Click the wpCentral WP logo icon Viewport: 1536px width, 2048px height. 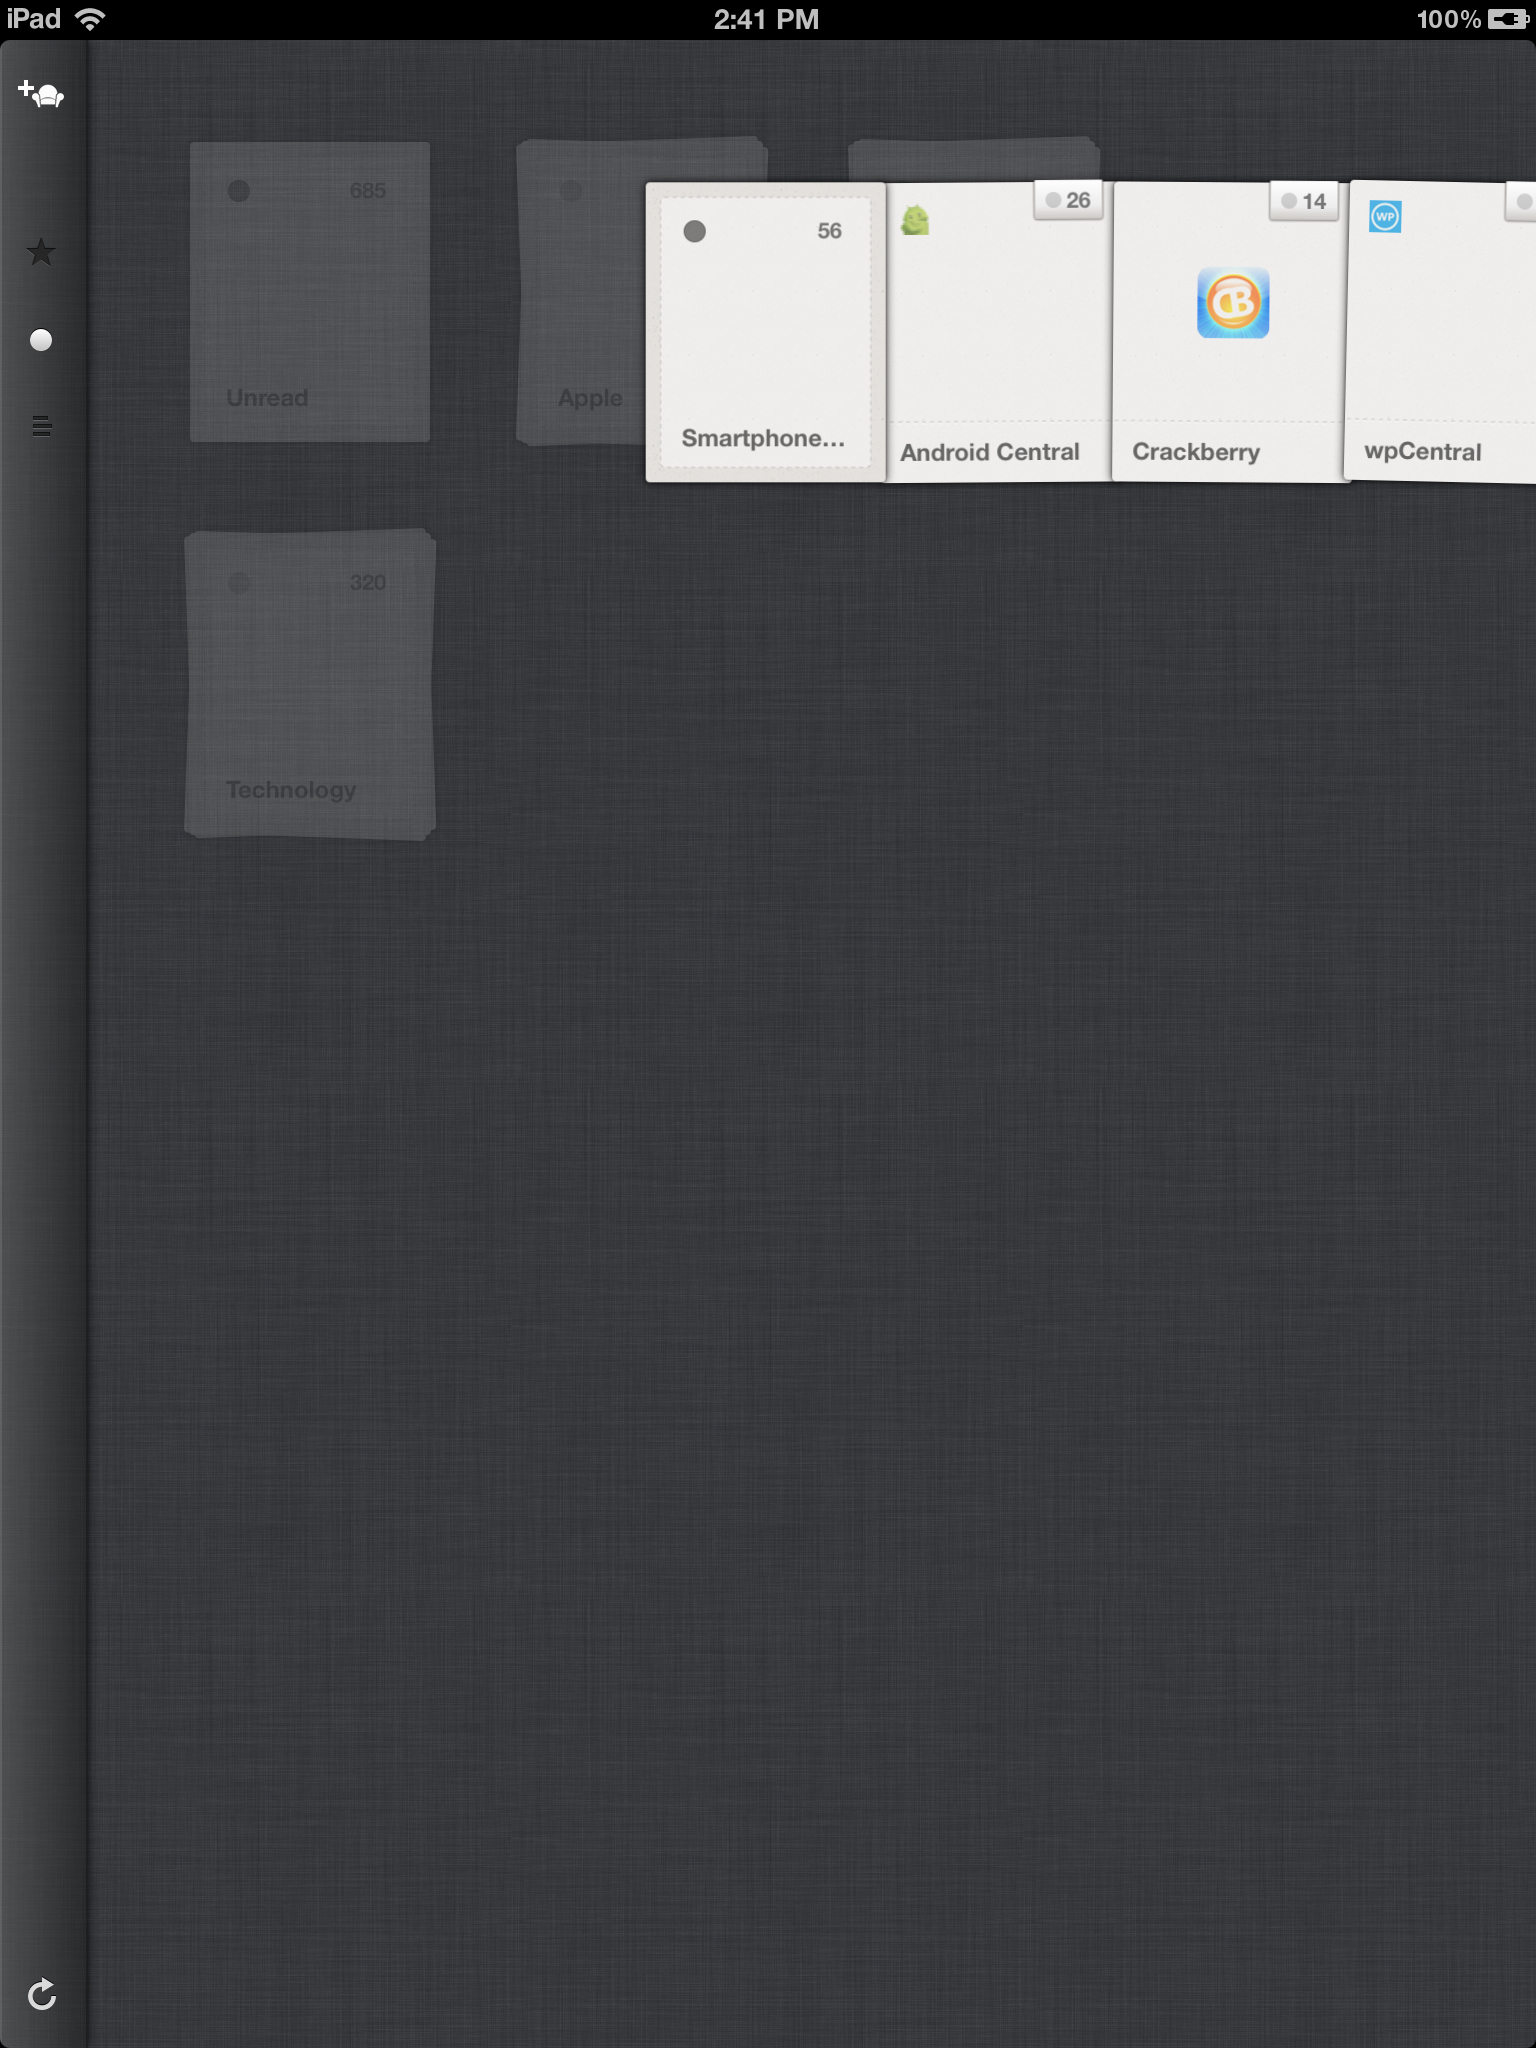coord(1385,217)
